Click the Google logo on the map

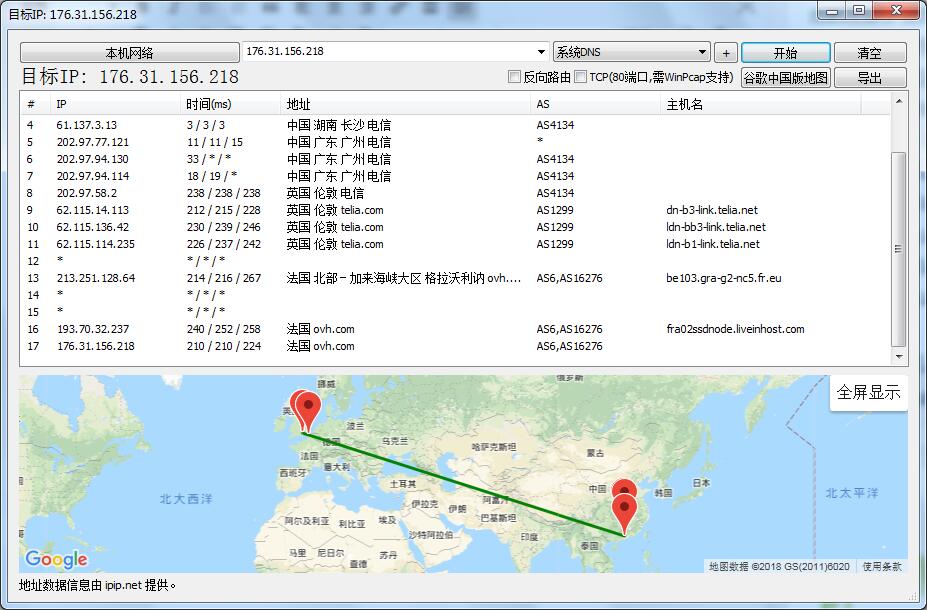coord(57,559)
